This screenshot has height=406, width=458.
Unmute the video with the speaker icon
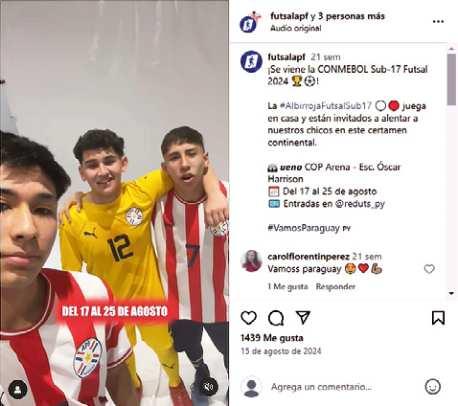point(209,387)
